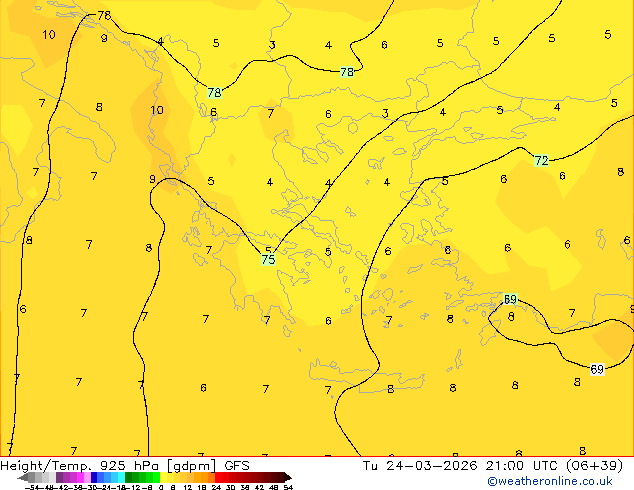Select the forecast date Tu 24-03-2026
This screenshot has width=634, height=490.
[x=420, y=466]
